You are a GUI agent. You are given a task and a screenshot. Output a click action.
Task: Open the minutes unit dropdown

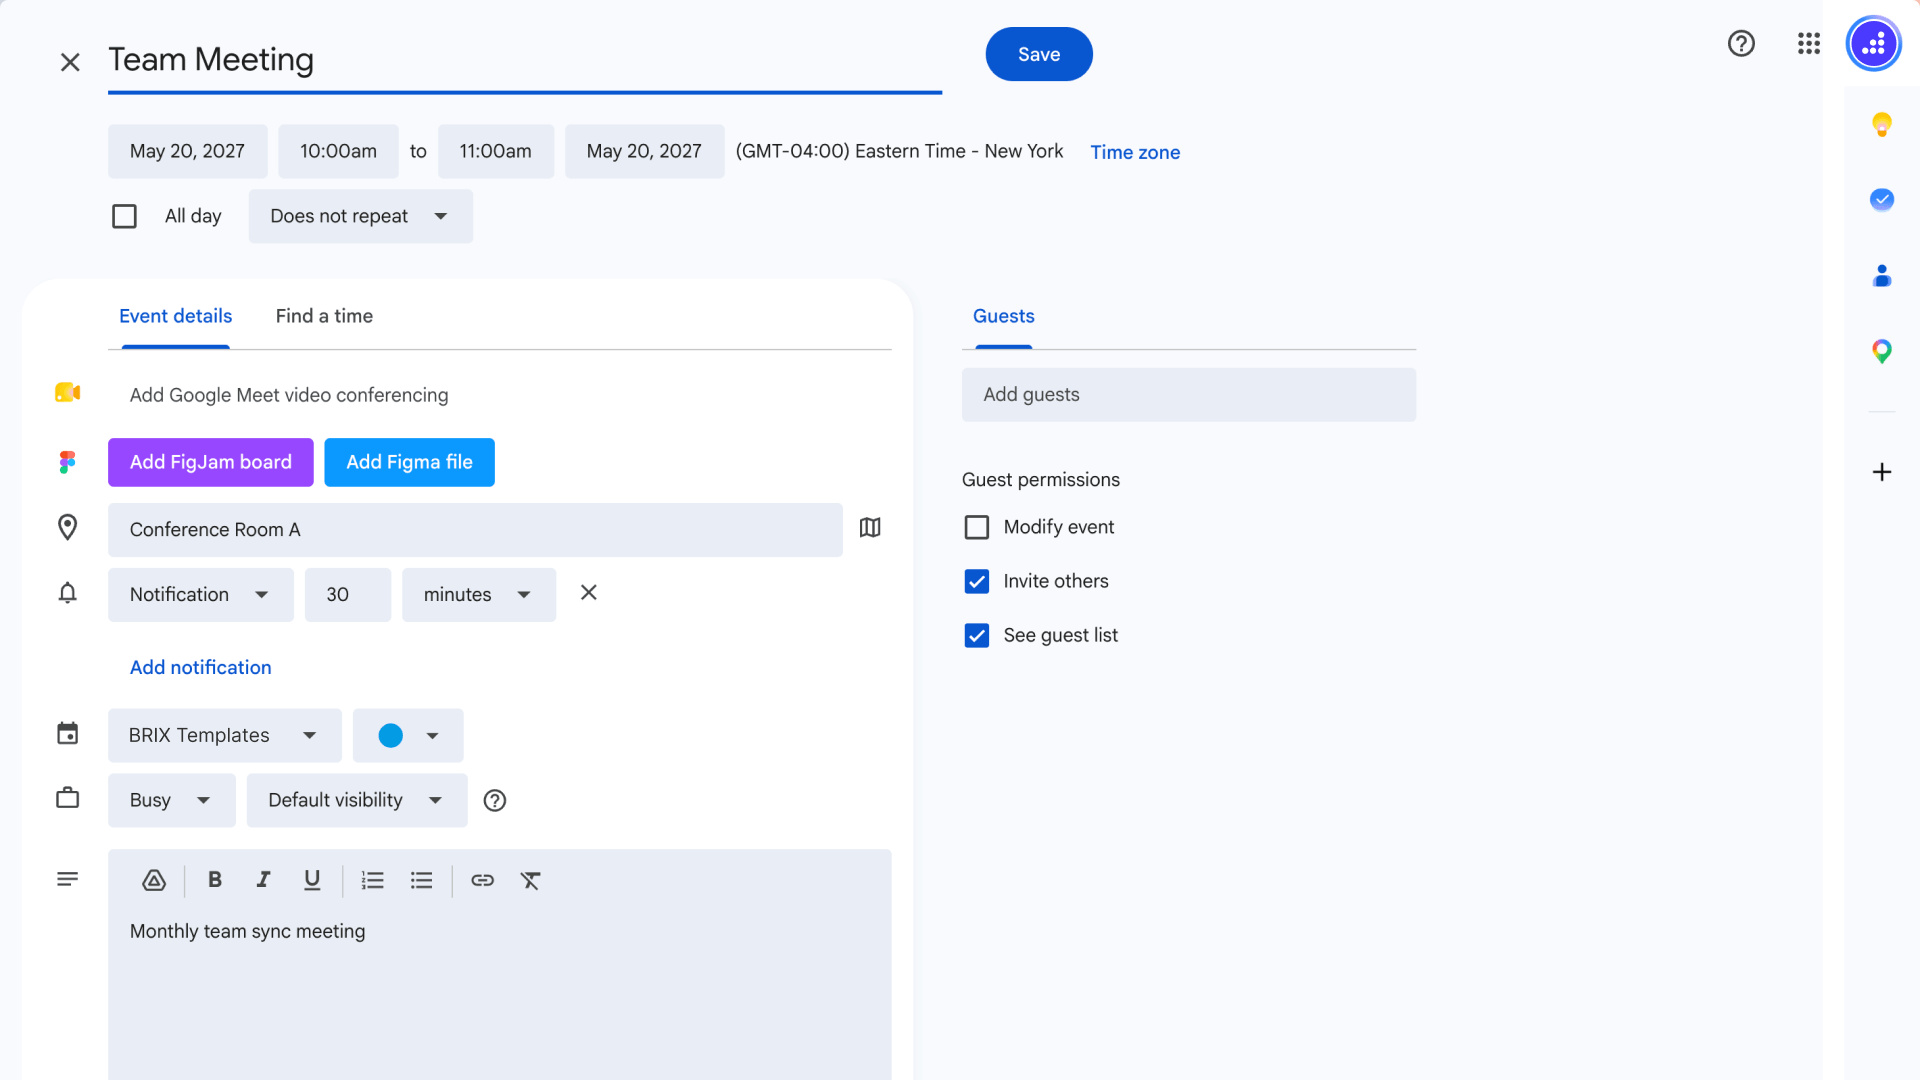[478, 595]
